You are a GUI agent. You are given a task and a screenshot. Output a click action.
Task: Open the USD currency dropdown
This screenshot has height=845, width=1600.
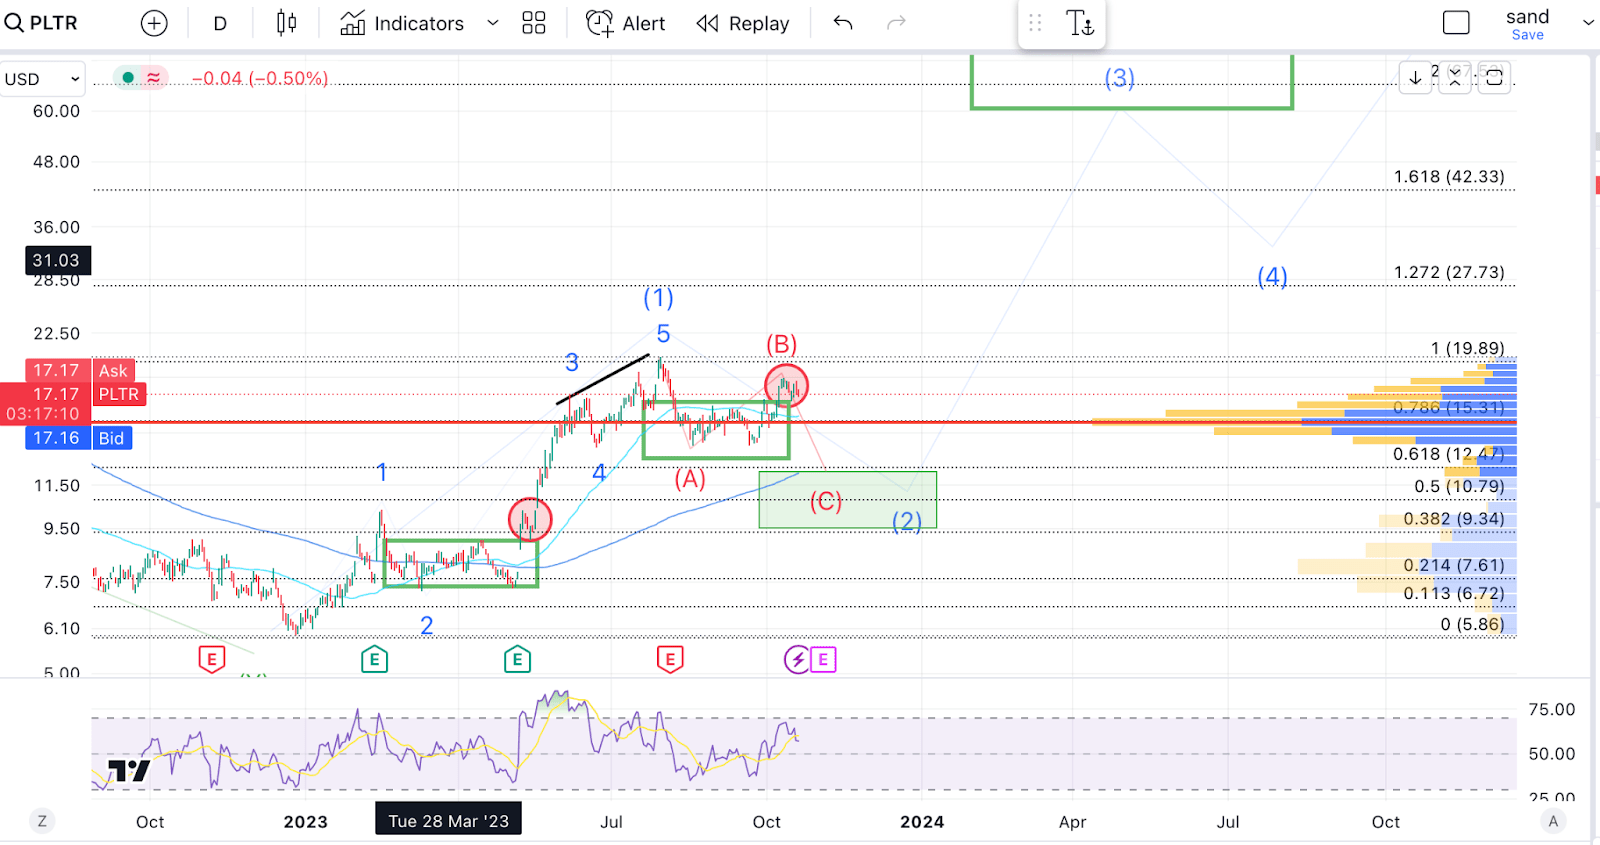[x=42, y=79]
